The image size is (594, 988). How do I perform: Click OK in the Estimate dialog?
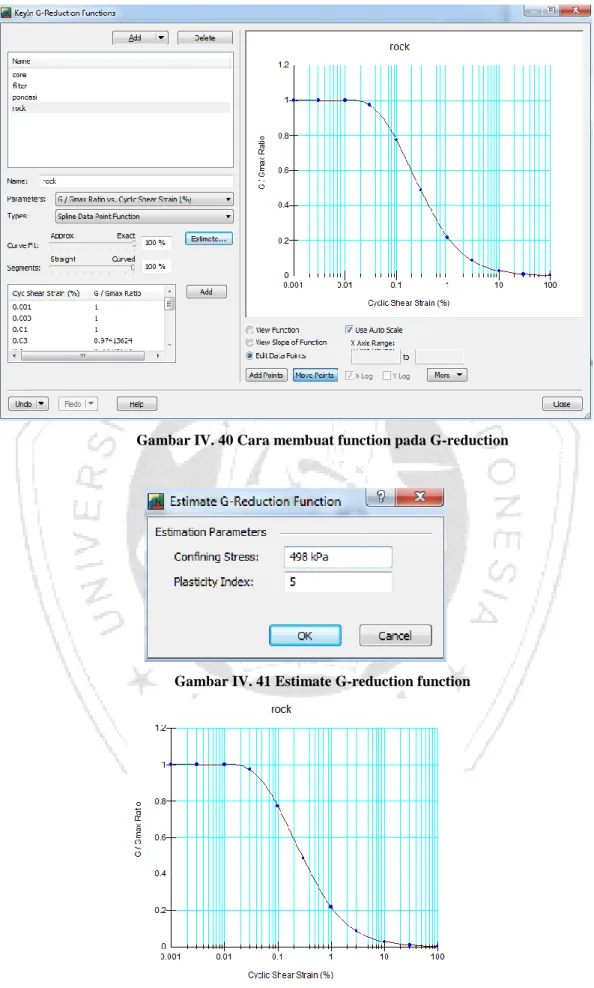point(305,636)
